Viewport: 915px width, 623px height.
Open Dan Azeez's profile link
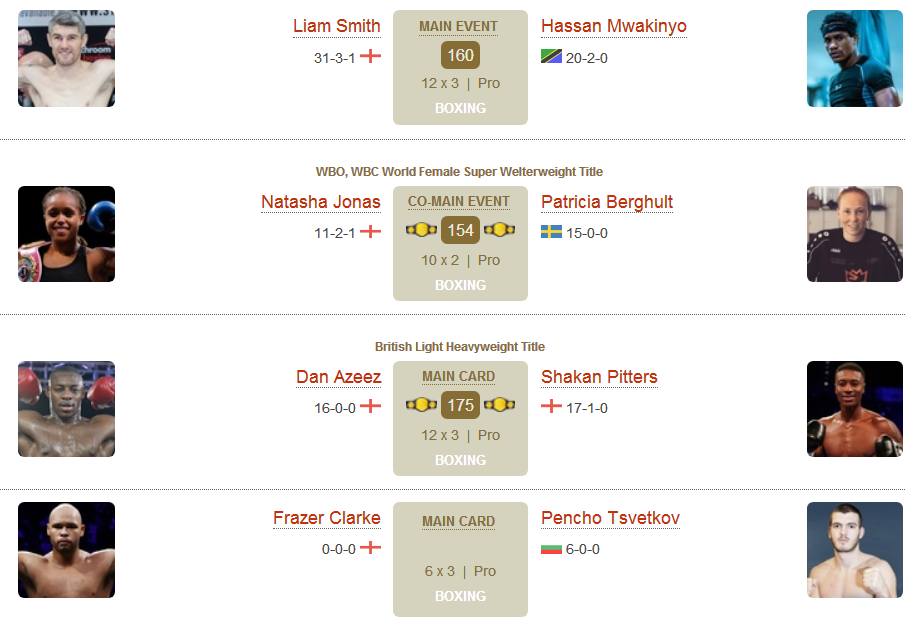[x=338, y=377]
